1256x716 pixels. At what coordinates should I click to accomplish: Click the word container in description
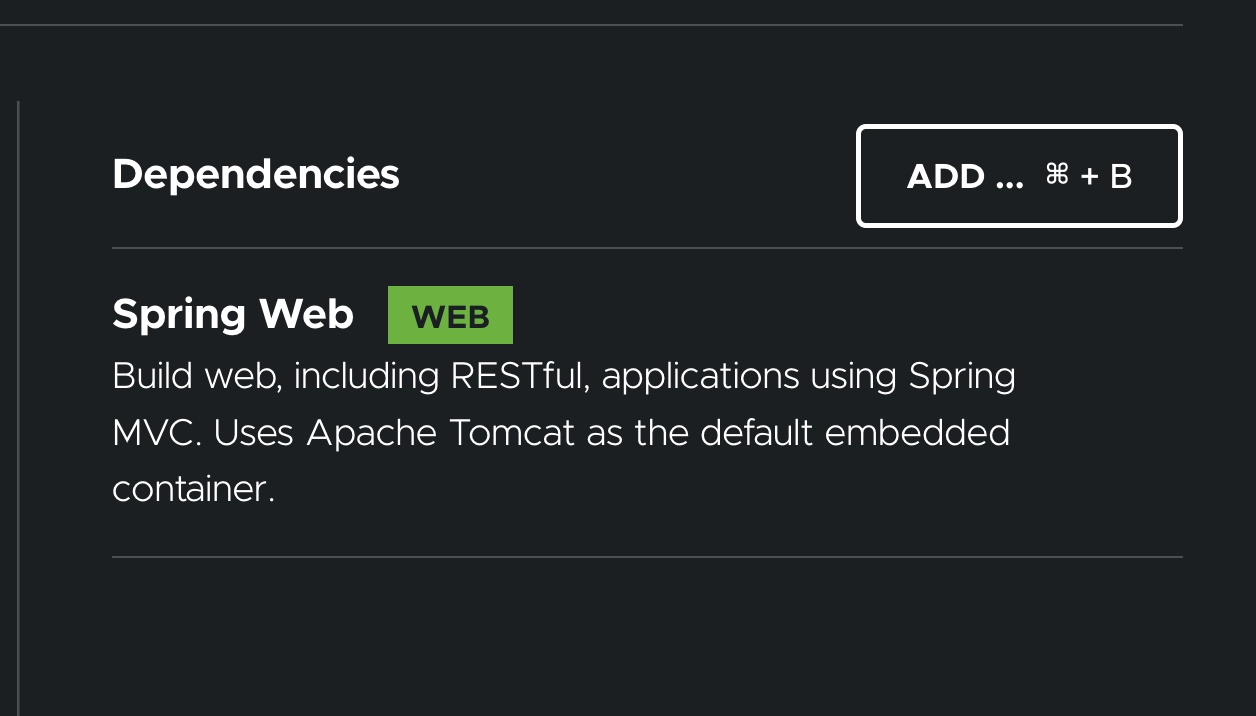[x=193, y=489]
